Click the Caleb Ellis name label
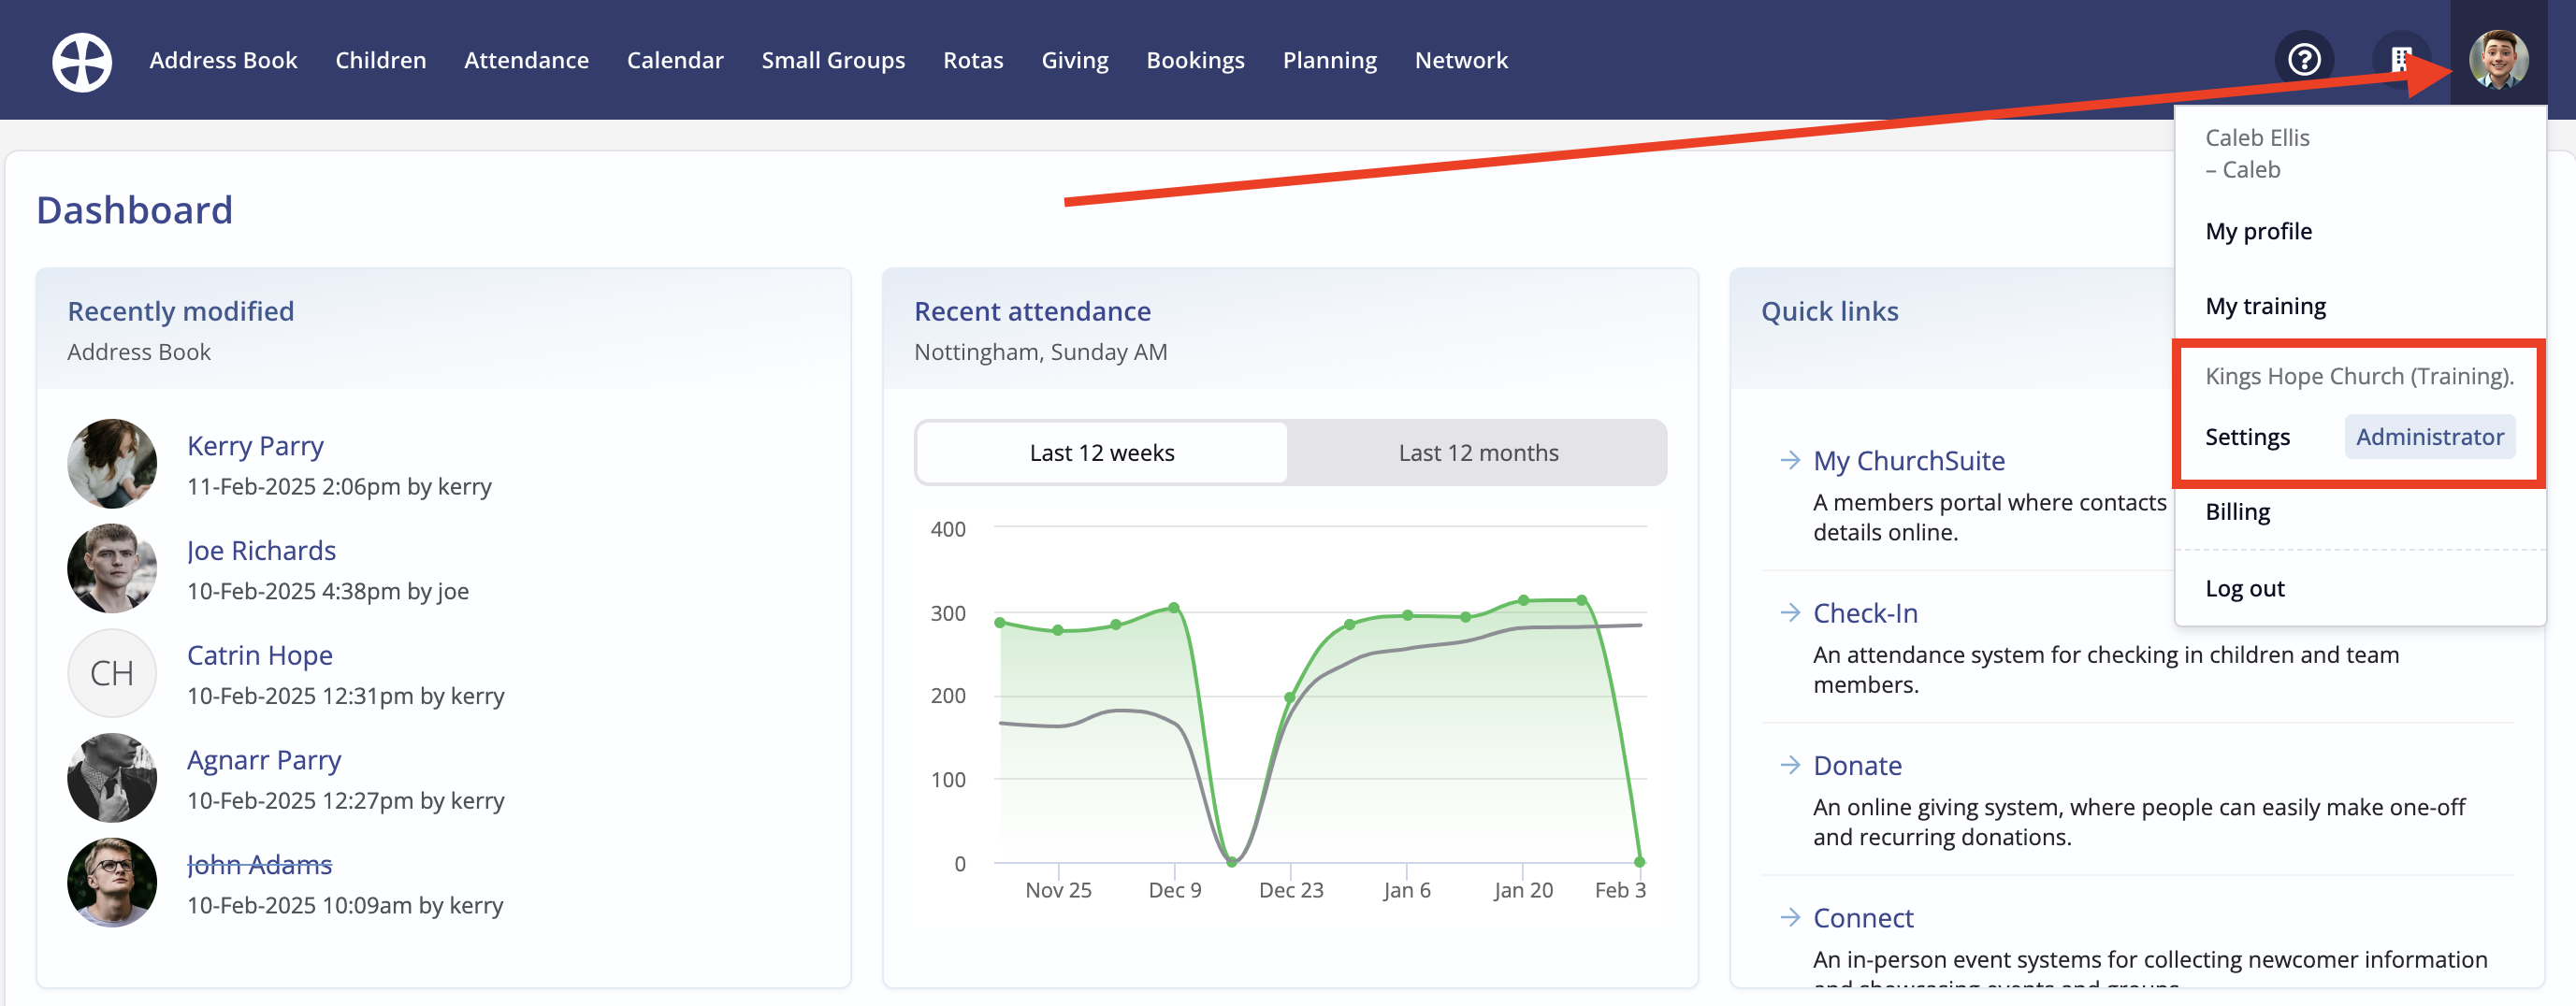Image resolution: width=2576 pixels, height=1006 pixels. click(x=2257, y=137)
